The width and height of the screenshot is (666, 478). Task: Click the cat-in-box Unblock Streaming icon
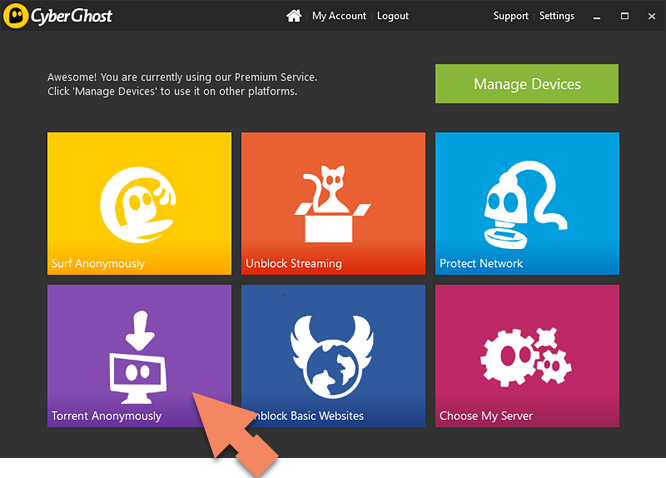333,204
